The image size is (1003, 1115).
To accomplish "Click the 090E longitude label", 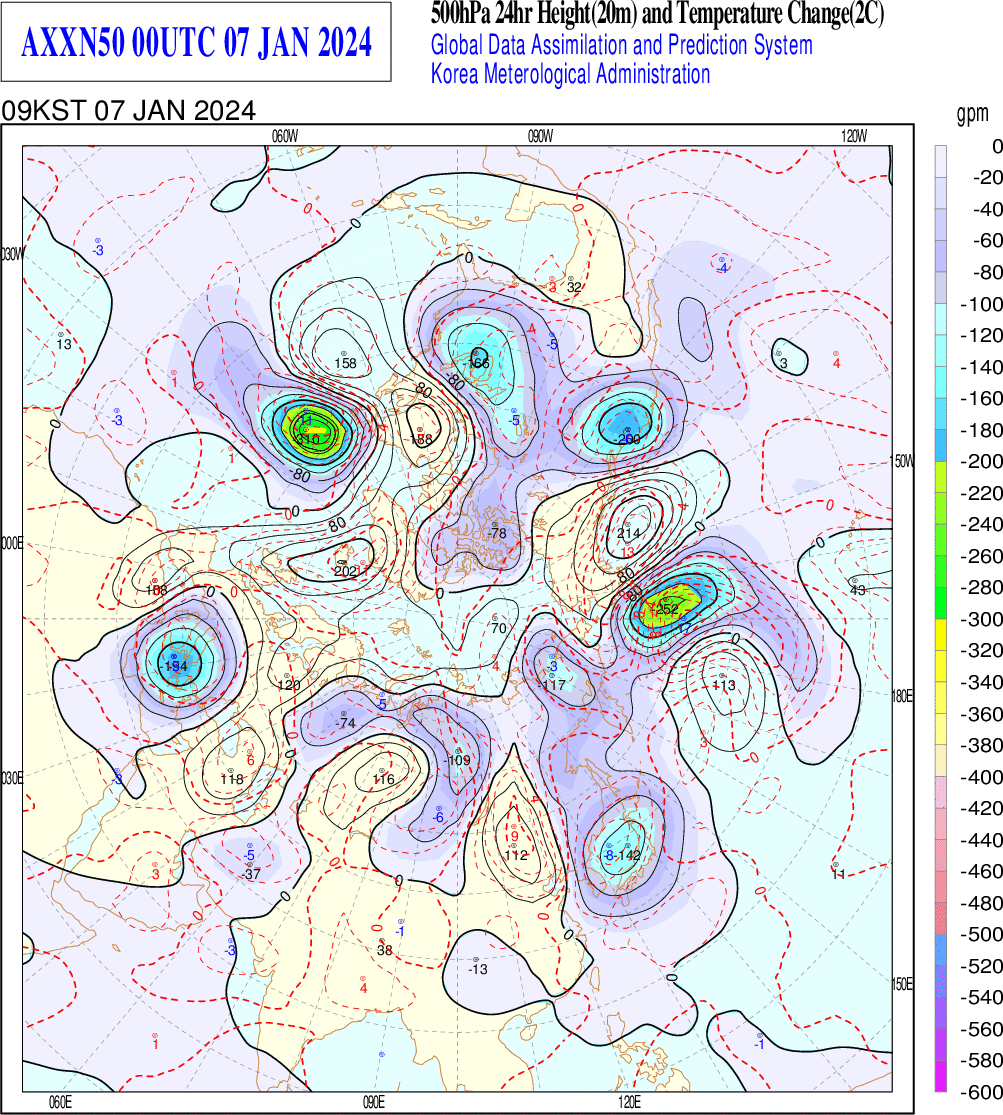I will tap(373, 1103).
